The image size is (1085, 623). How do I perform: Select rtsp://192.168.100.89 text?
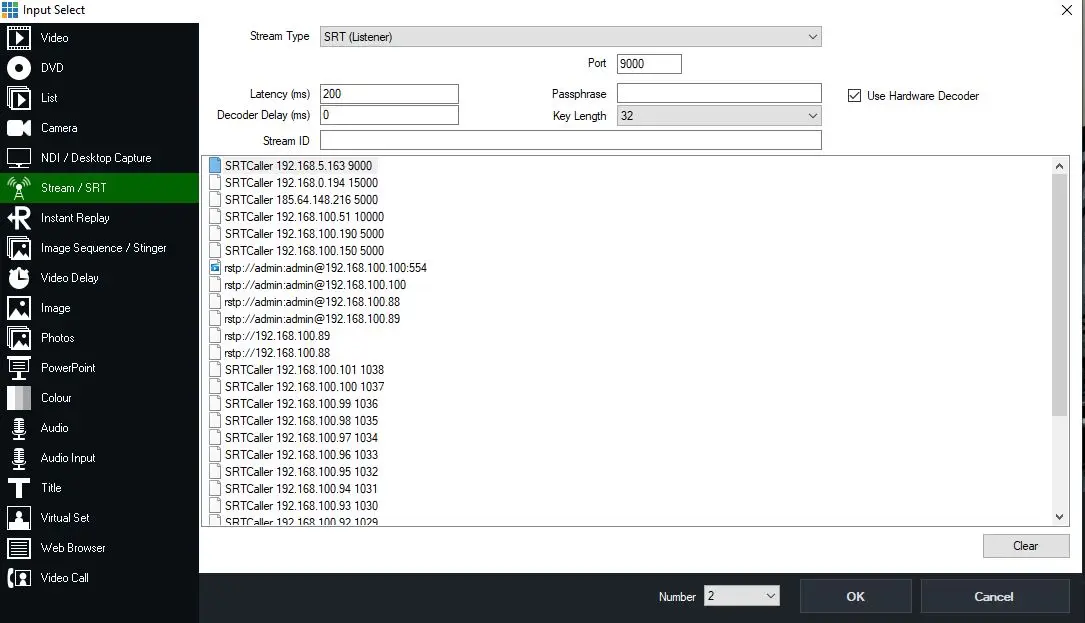277,336
